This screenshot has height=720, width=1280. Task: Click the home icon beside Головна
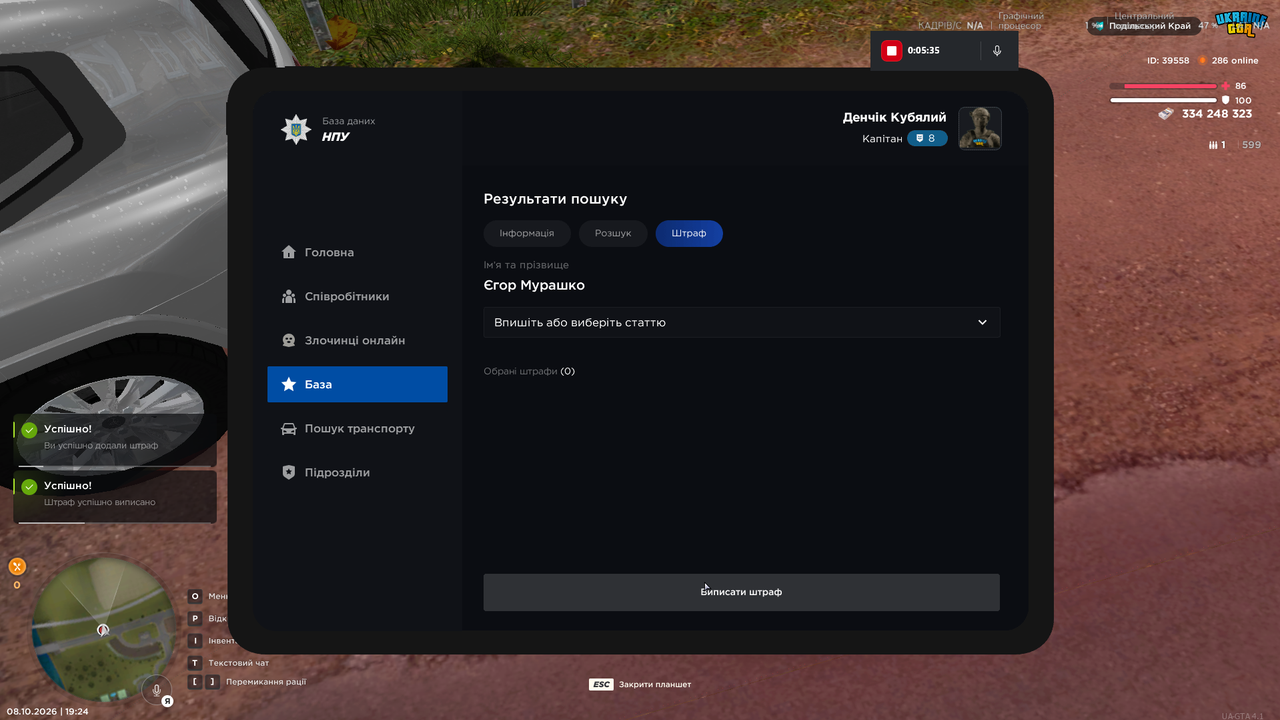289,252
